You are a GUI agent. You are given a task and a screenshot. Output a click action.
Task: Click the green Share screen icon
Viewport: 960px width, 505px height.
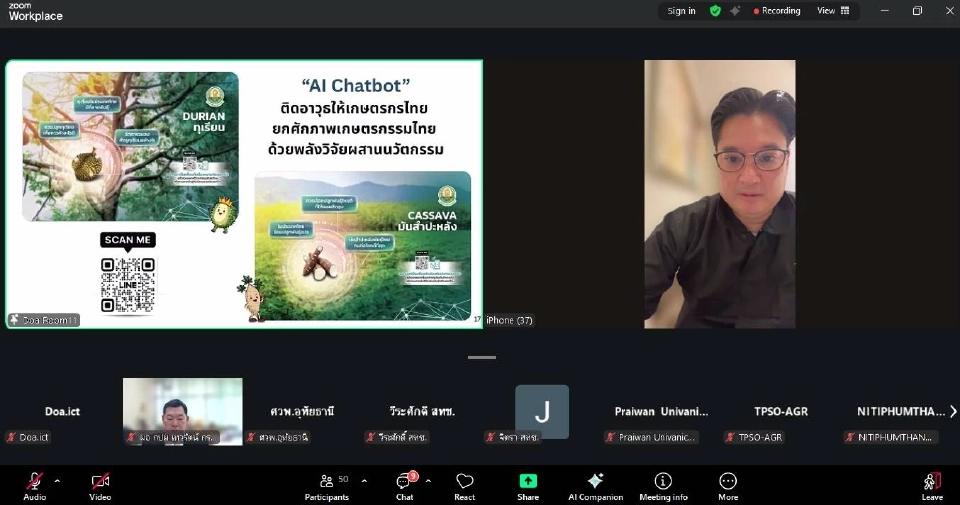click(528, 481)
